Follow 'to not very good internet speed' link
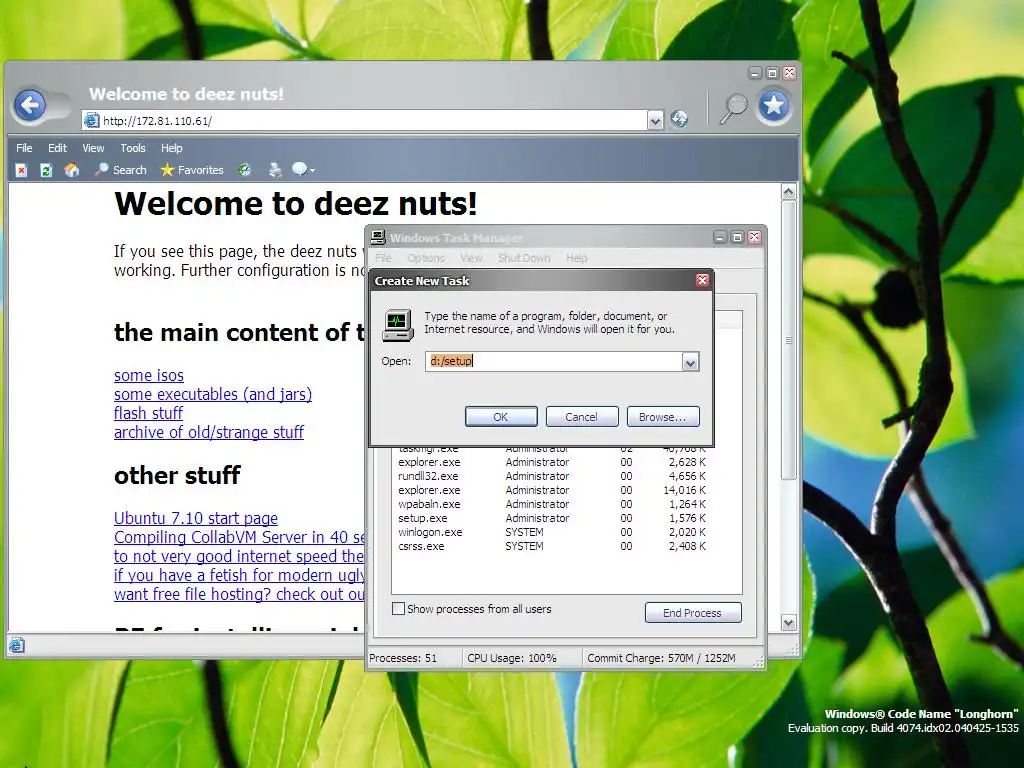1024x768 pixels. 239,556
